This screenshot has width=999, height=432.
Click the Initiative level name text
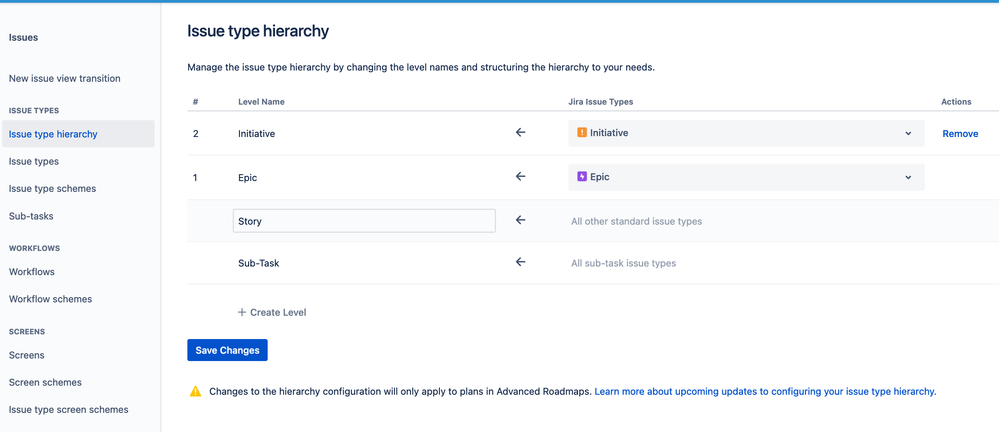pyautogui.click(x=257, y=134)
